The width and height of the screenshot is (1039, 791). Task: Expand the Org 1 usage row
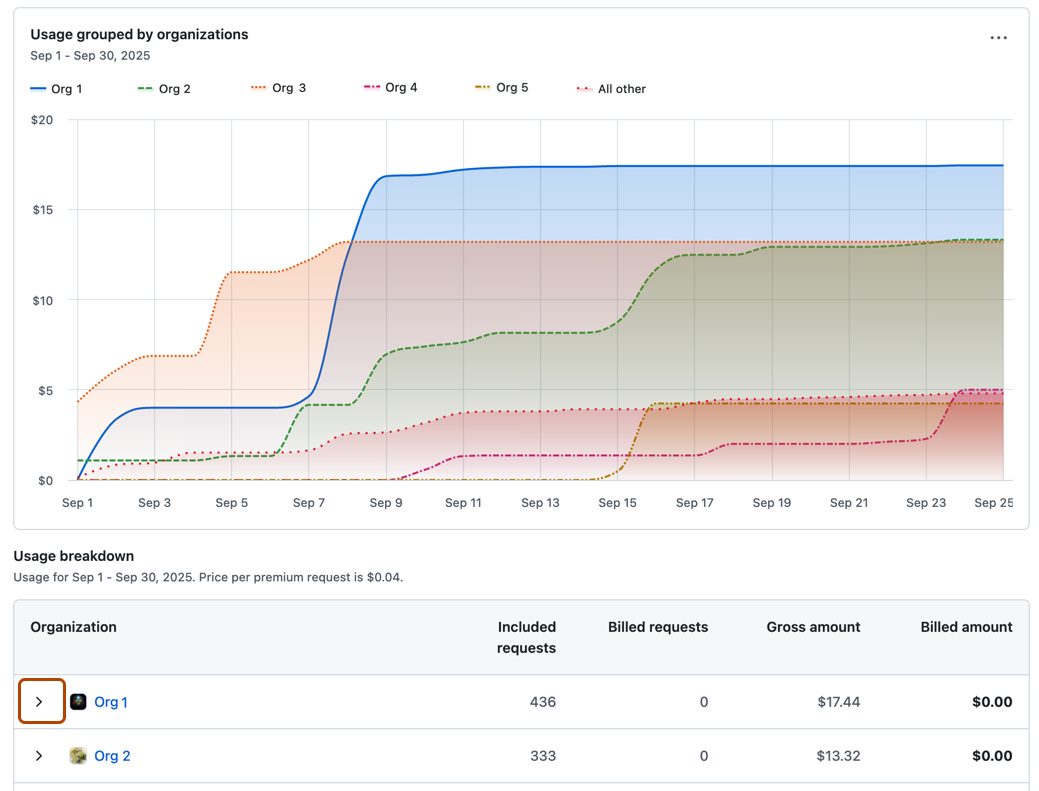tap(41, 701)
